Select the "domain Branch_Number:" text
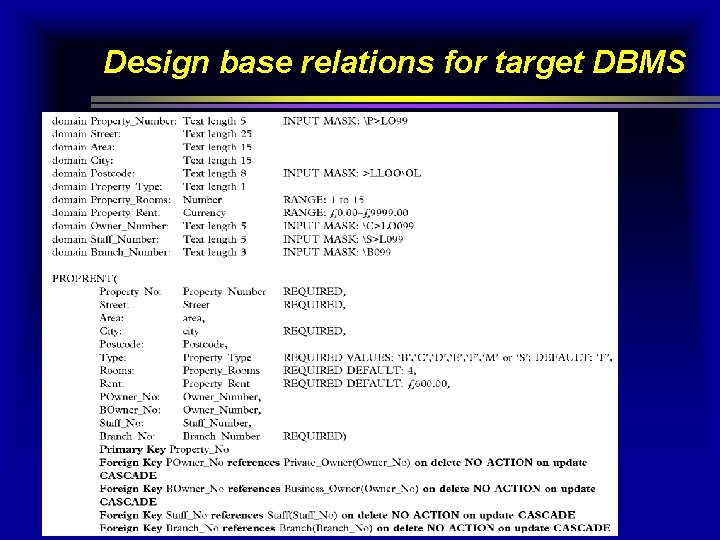The image size is (720, 540). click(111, 253)
